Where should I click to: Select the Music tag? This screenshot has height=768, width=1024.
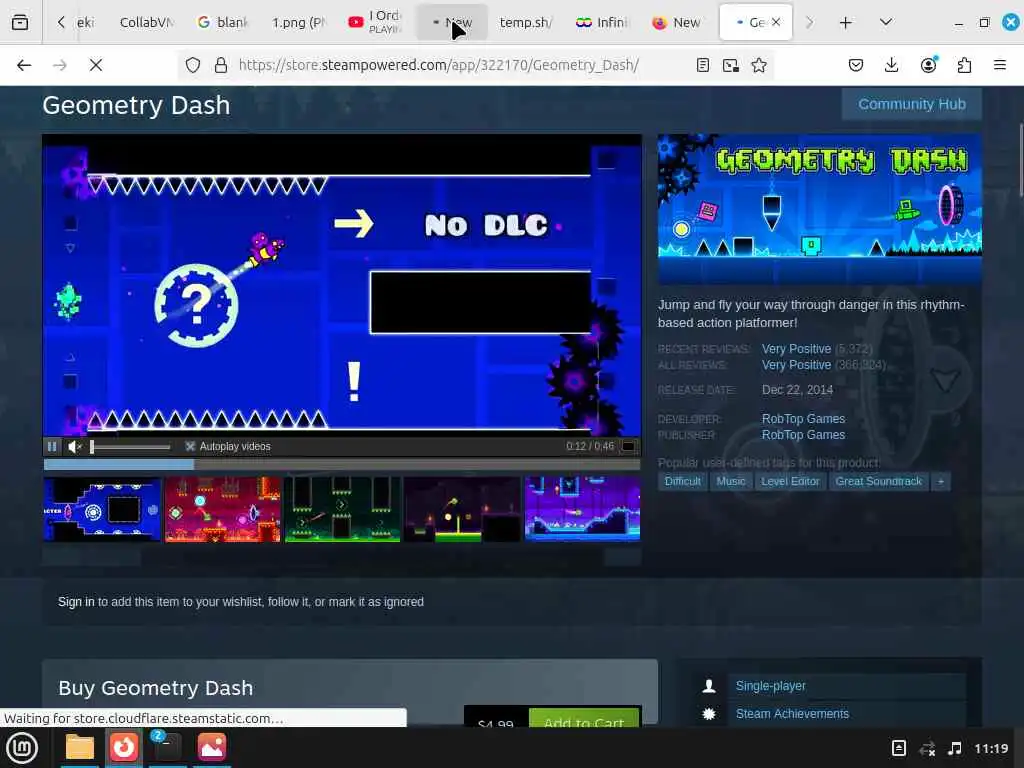(731, 481)
